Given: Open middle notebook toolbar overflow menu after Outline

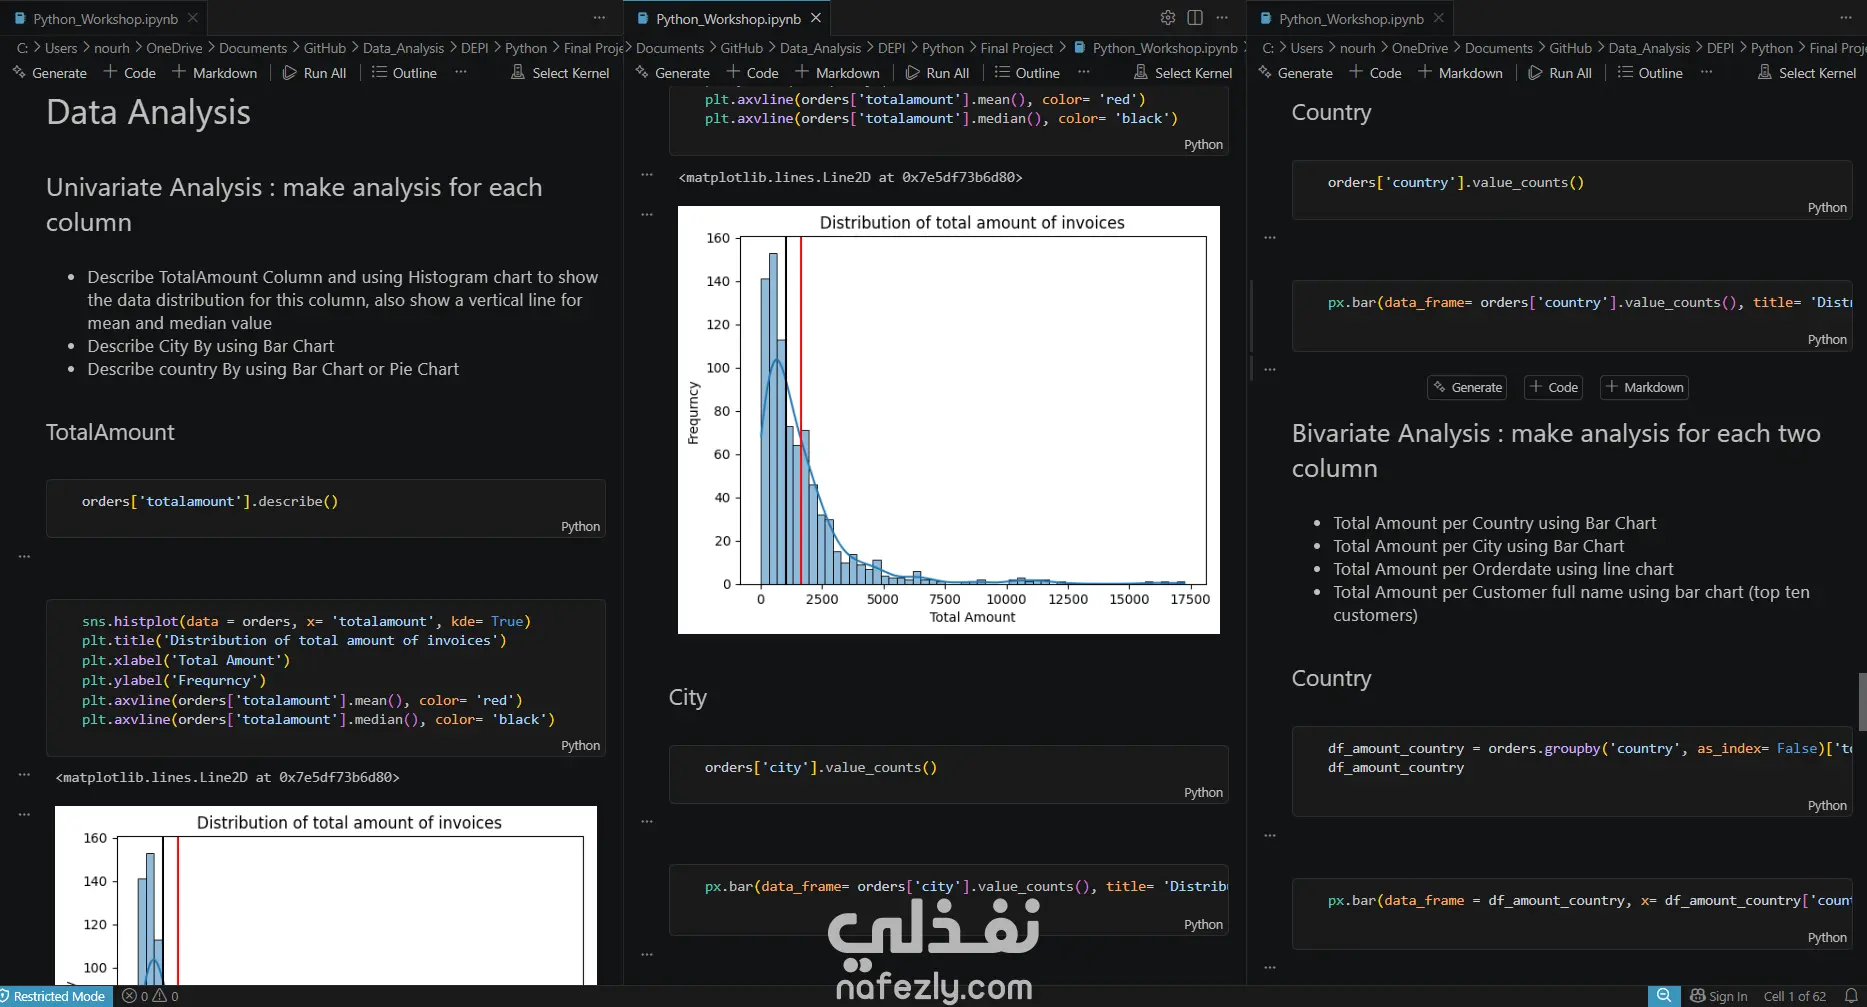Looking at the screenshot, I should point(1083,72).
